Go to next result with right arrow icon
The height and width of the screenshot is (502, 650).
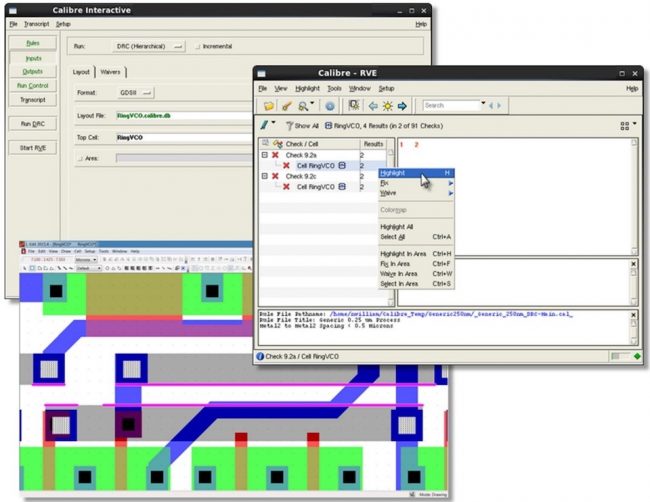(402, 106)
